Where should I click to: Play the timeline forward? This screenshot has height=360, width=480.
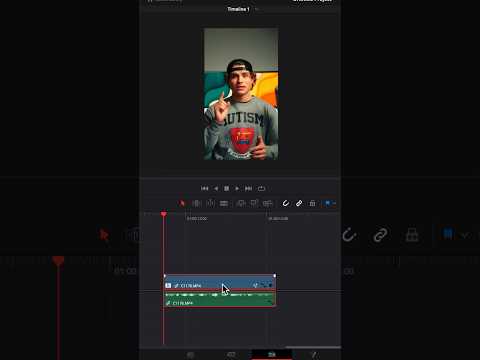coord(237,189)
